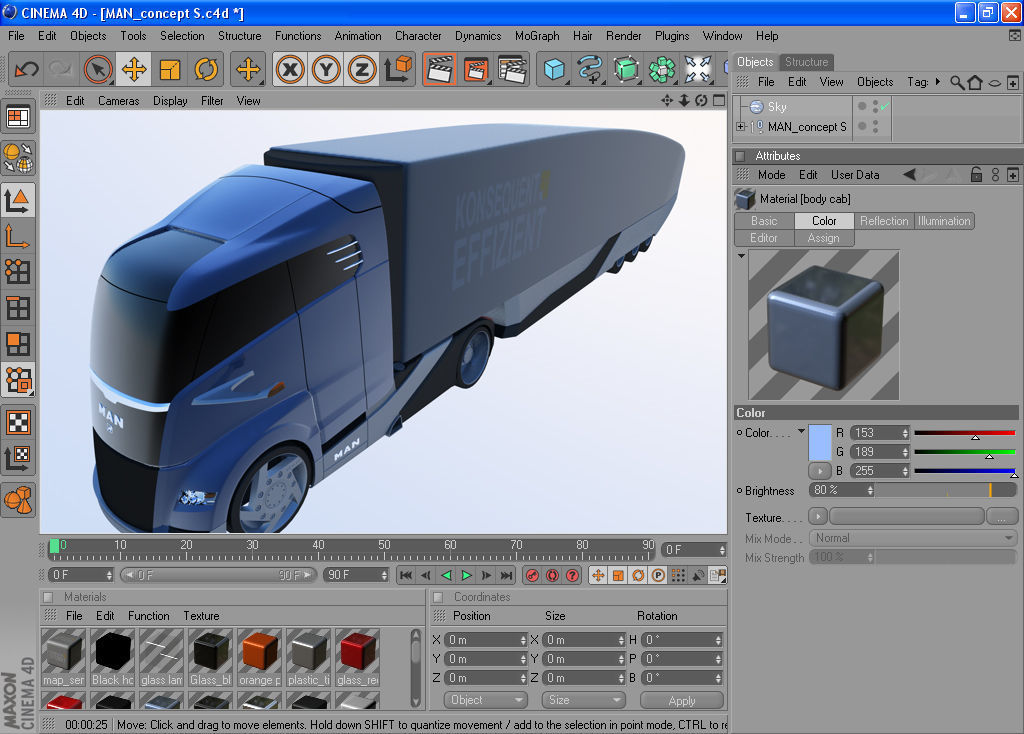The height and width of the screenshot is (734, 1024).
Task: Render in Picture Viewer icon
Action: click(x=476, y=69)
